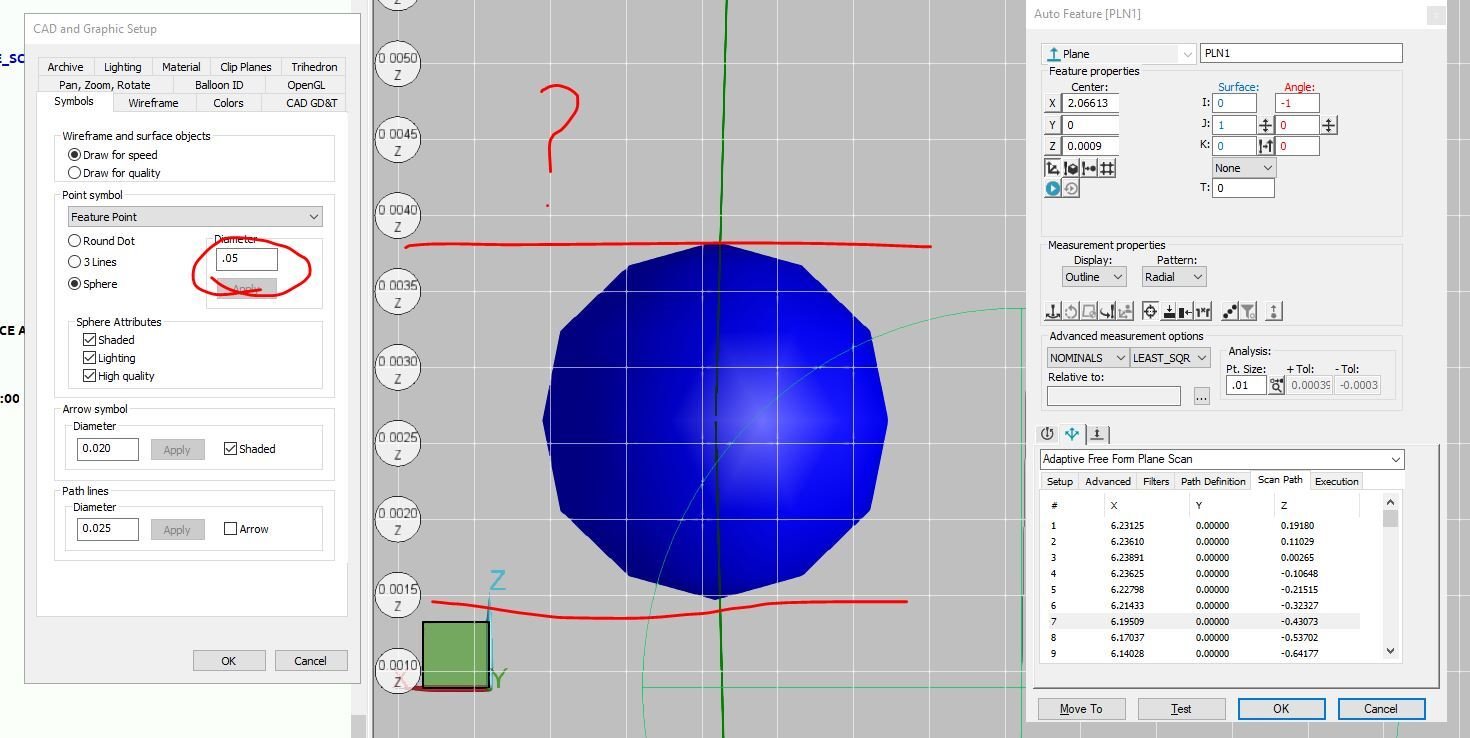Open the Feature Point dropdown
The width and height of the screenshot is (1470, 738).
point(195,217)
